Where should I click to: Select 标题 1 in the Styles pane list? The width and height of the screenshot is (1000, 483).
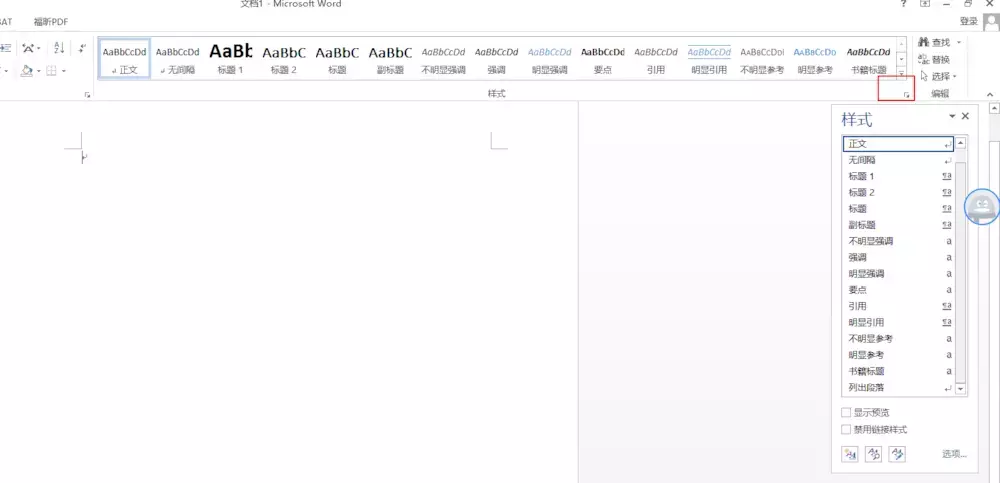[899, 176]
